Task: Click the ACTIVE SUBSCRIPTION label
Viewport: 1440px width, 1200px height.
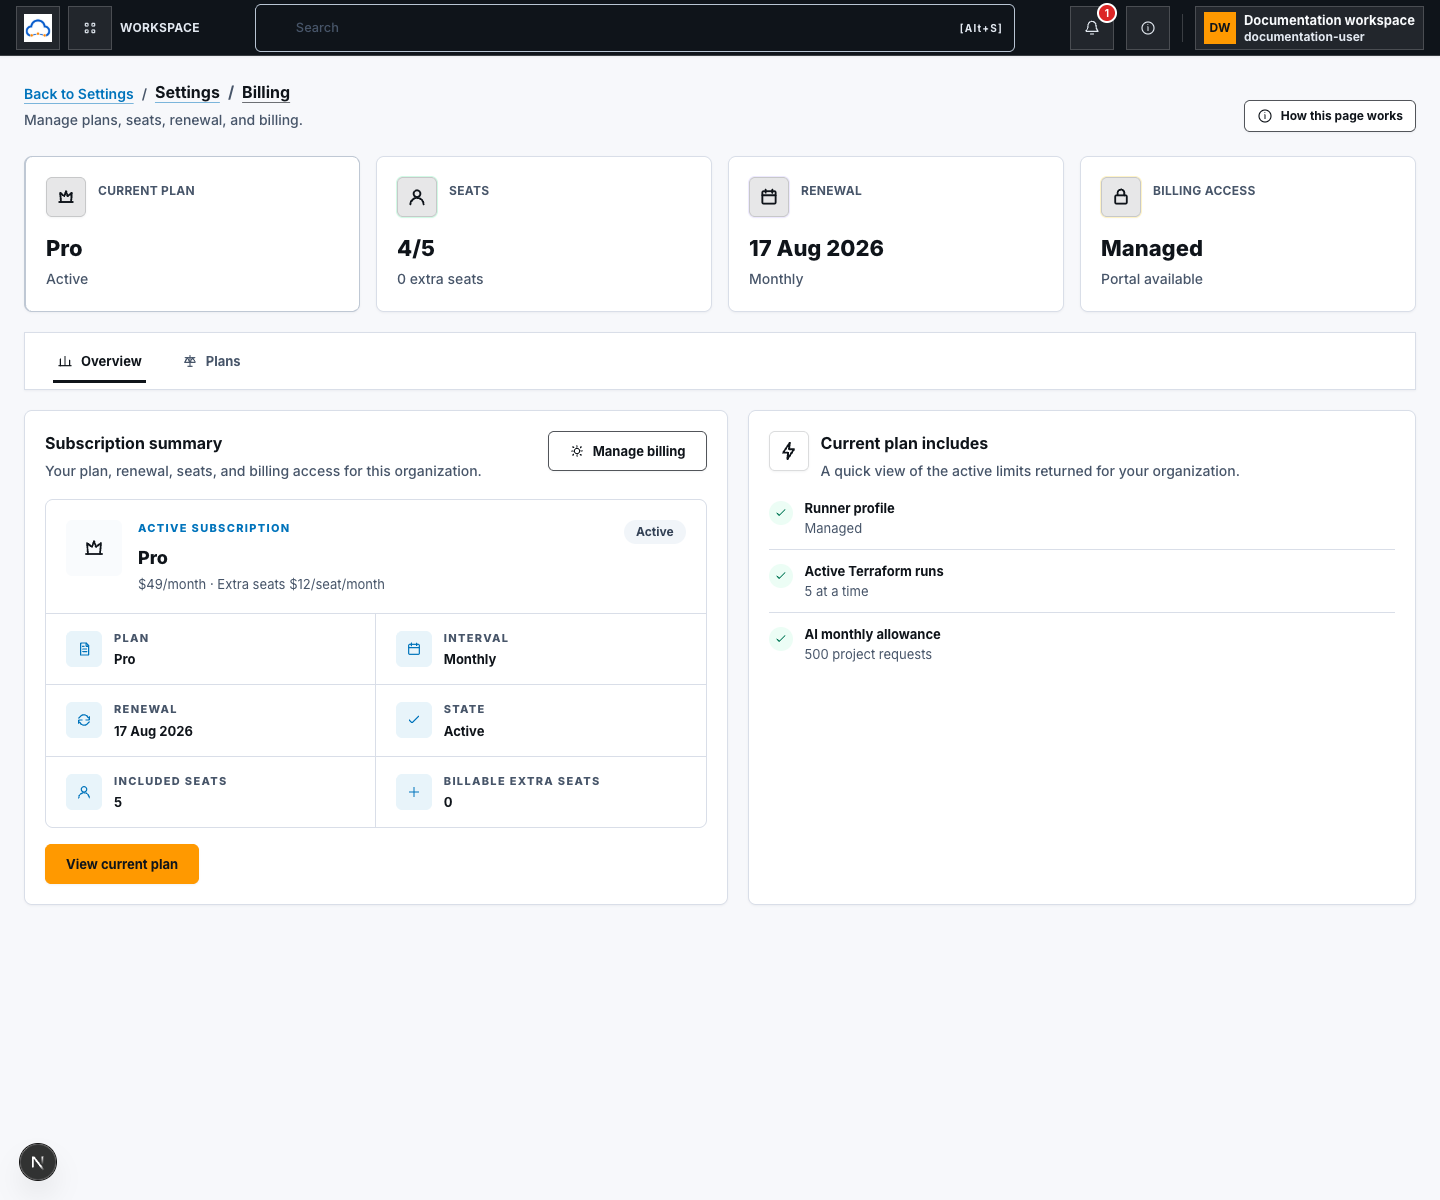Action: [x=214, y=528]
